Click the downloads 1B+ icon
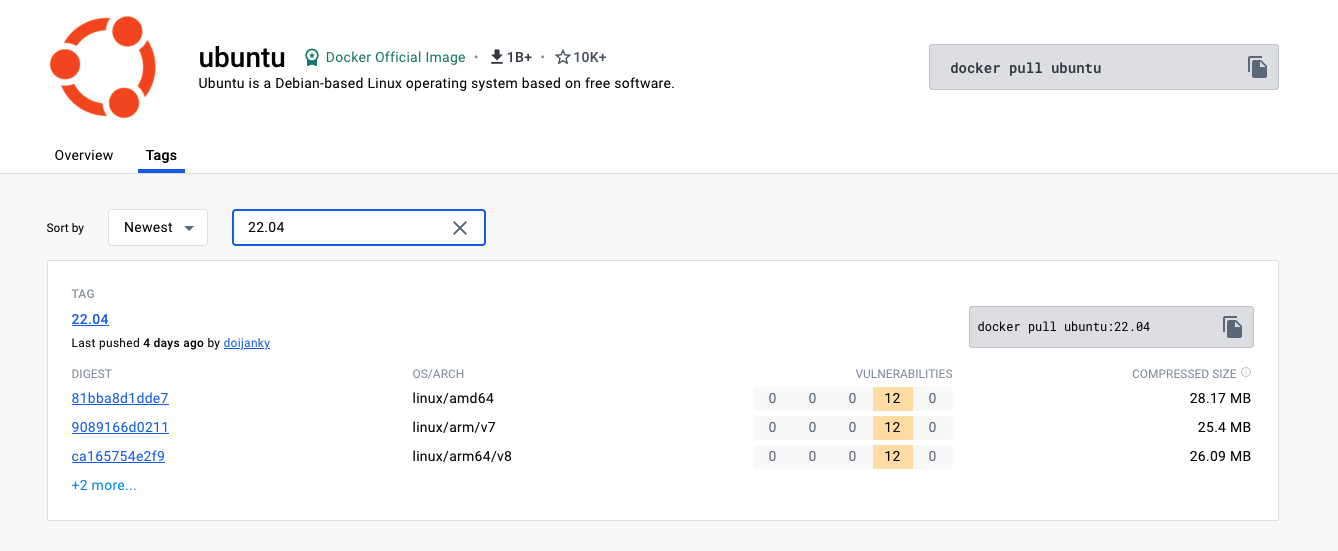 [x=496, y=57]
